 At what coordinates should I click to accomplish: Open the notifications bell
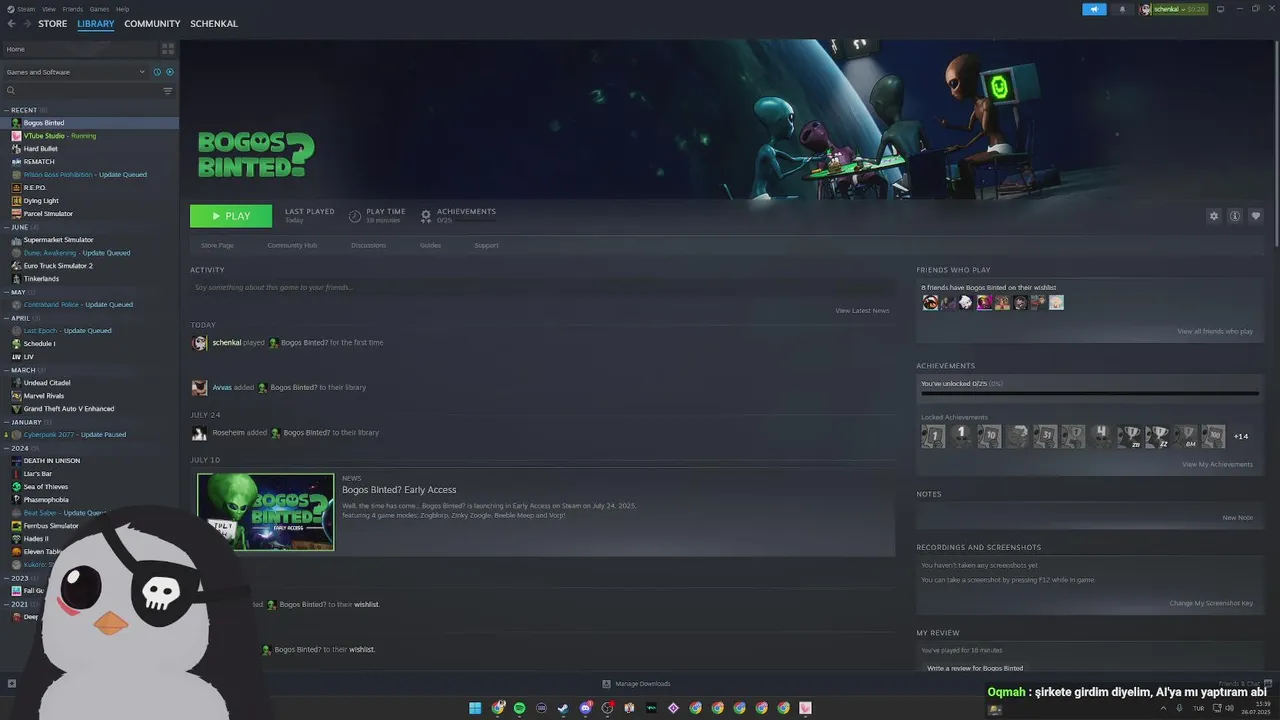point(1122,9)
